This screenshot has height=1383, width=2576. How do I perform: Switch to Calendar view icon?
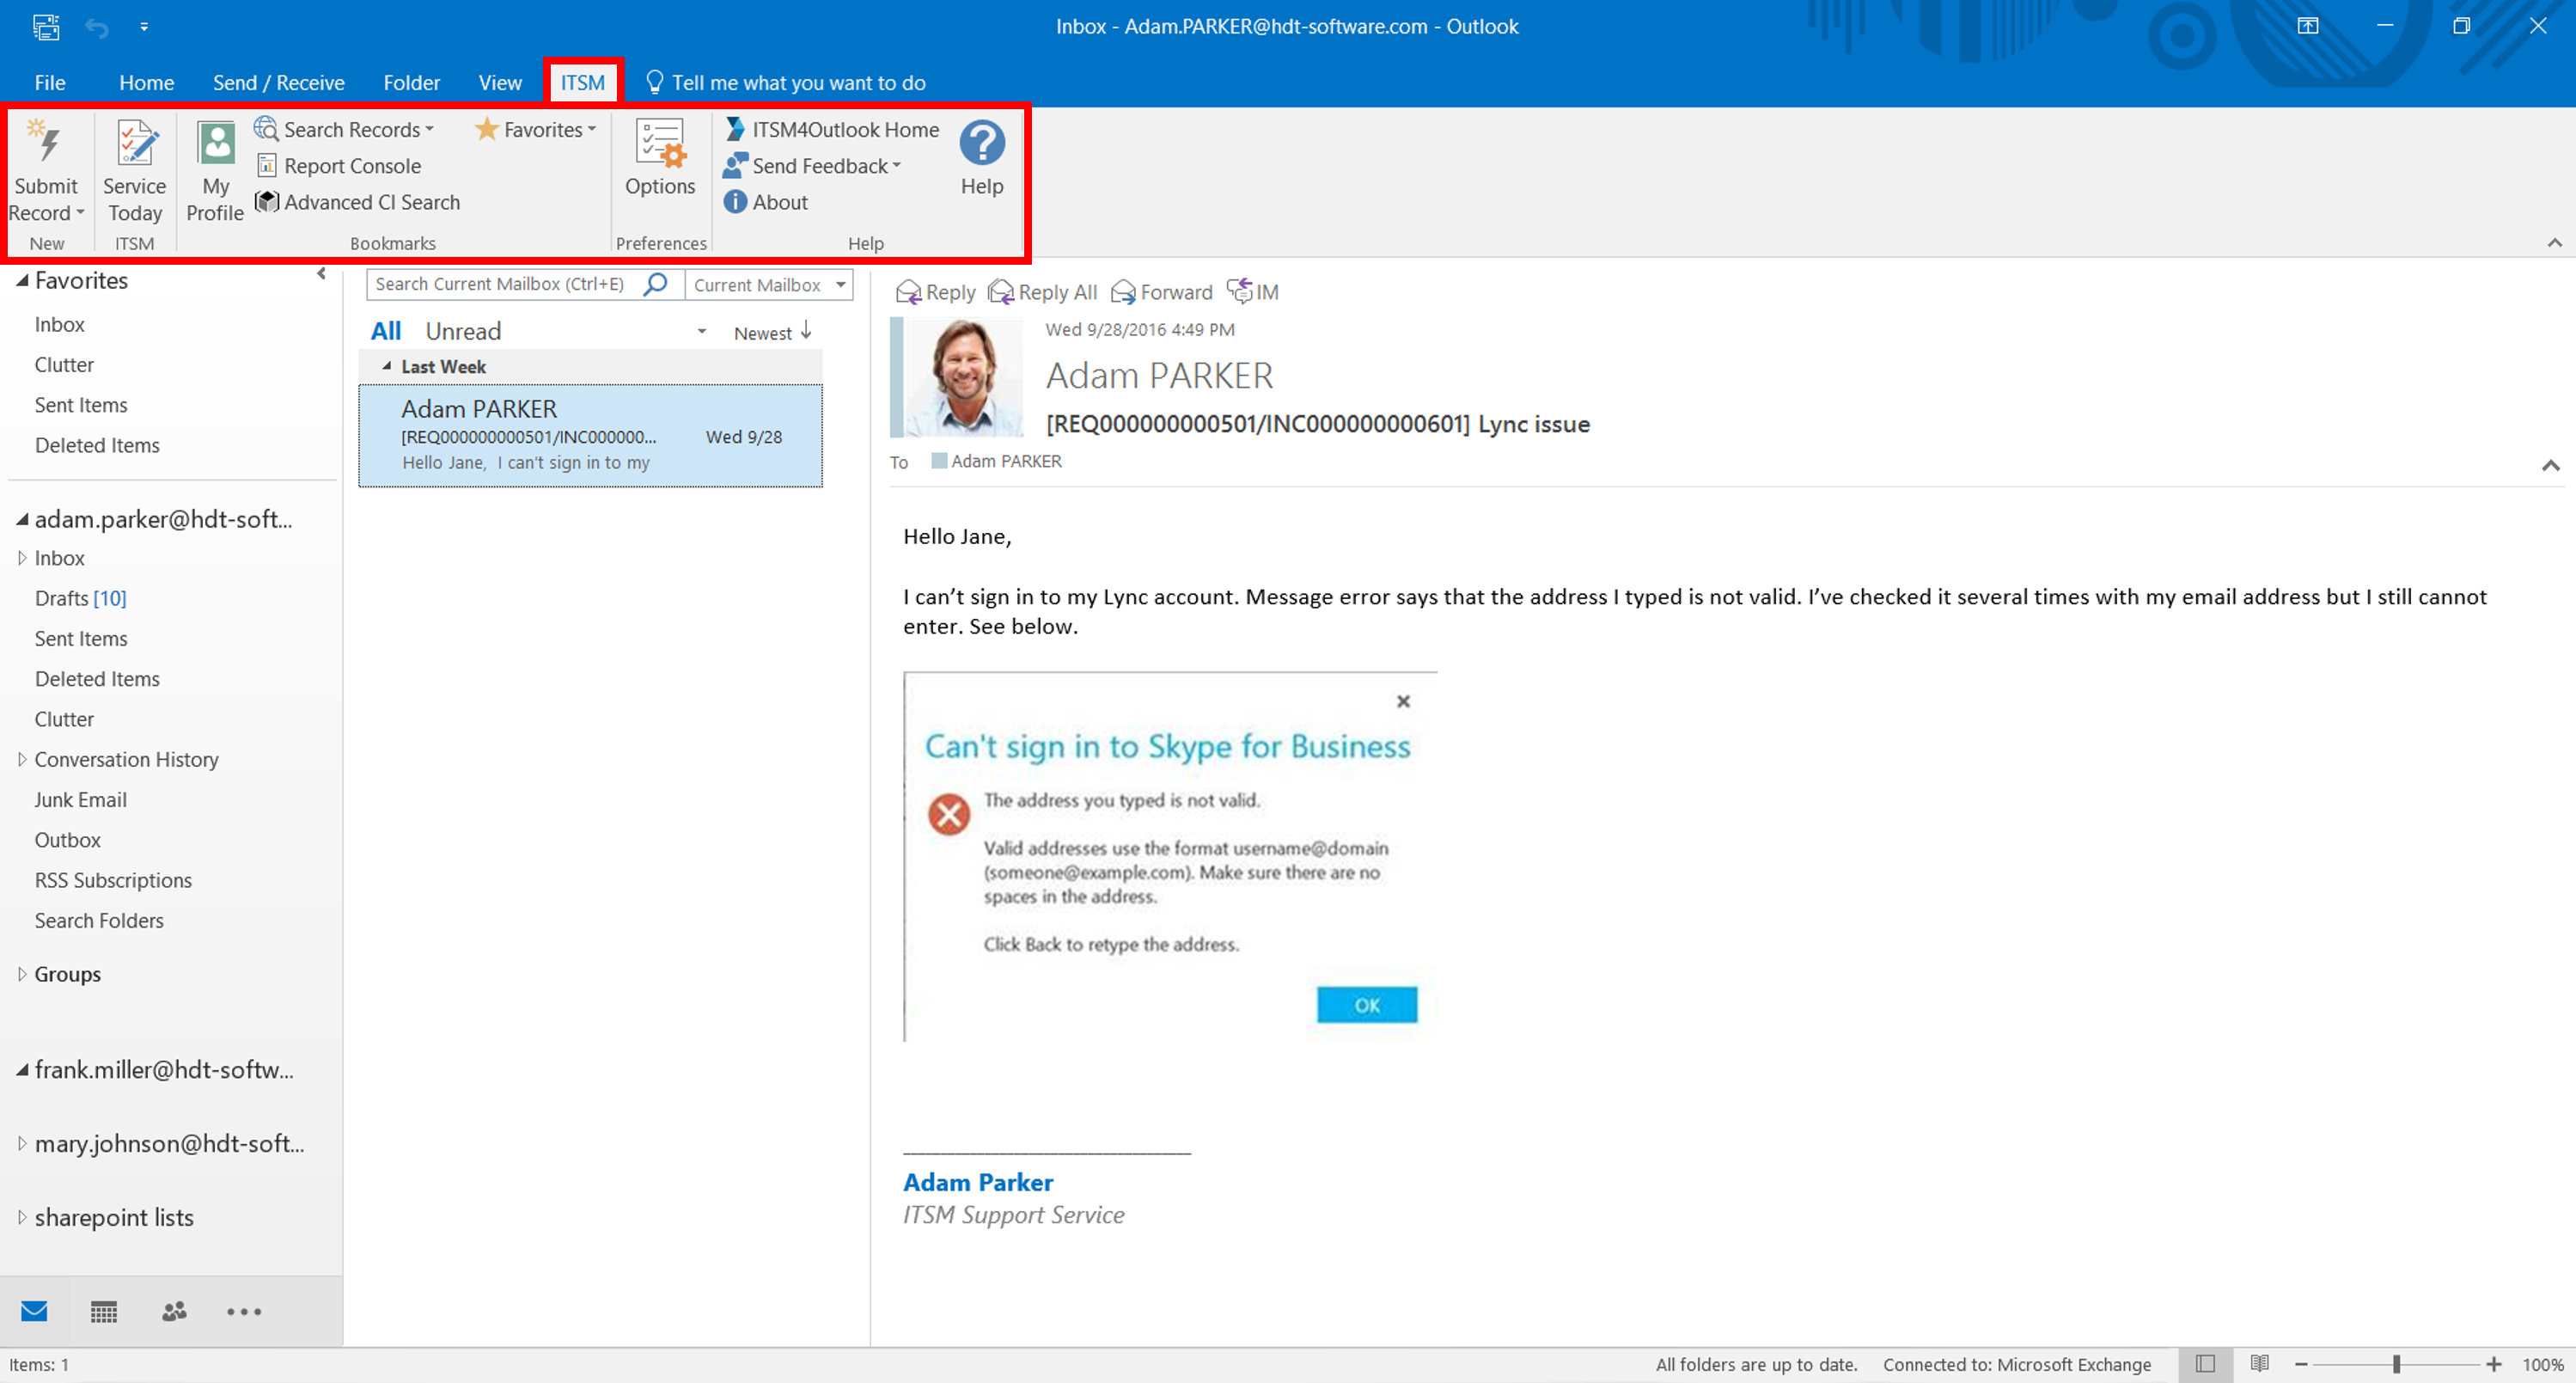(104, 1311)
